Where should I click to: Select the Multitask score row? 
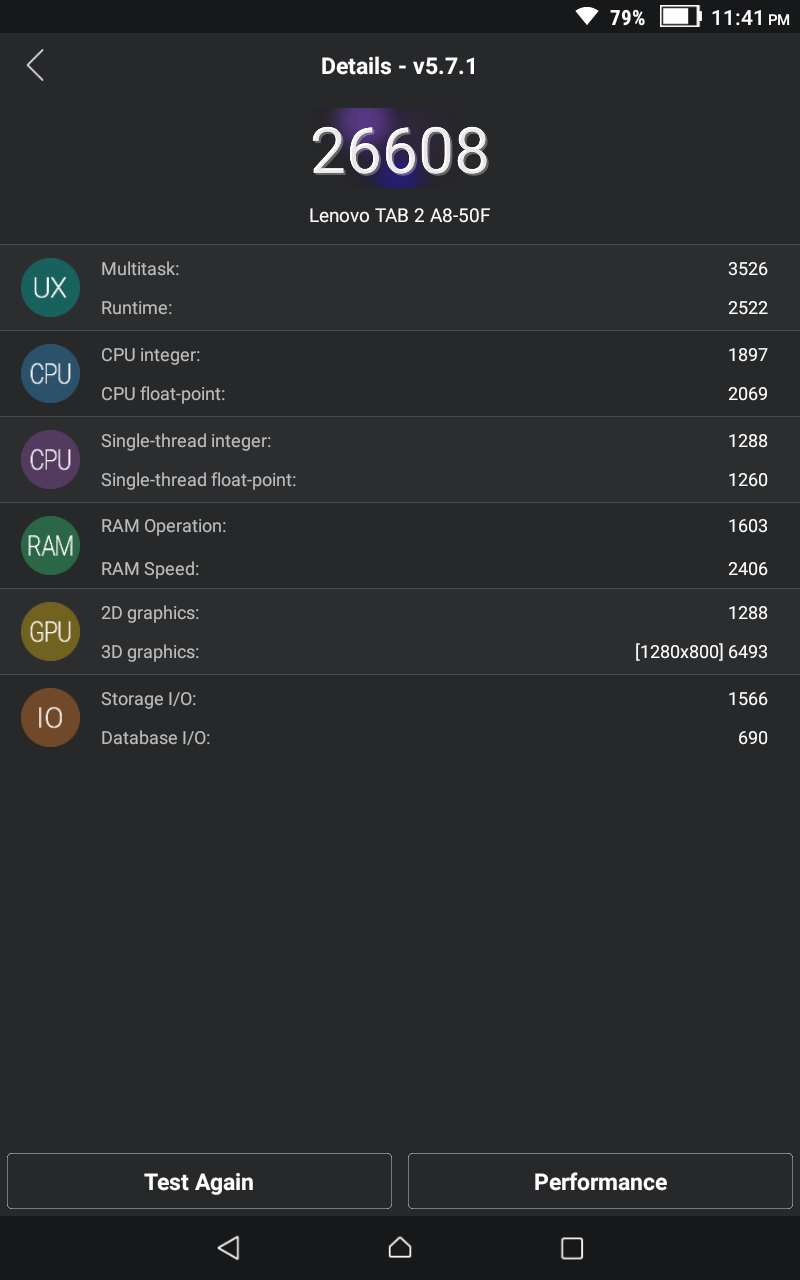pos(434,269)
